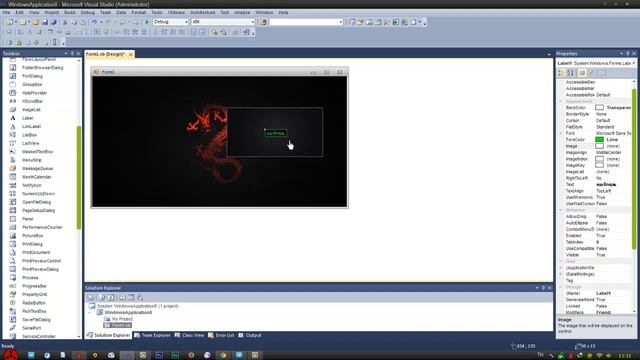The image size is (640, 360).
Task: Click the View Code icon in Solution Explorer toolbar
Action: (122, 298)
